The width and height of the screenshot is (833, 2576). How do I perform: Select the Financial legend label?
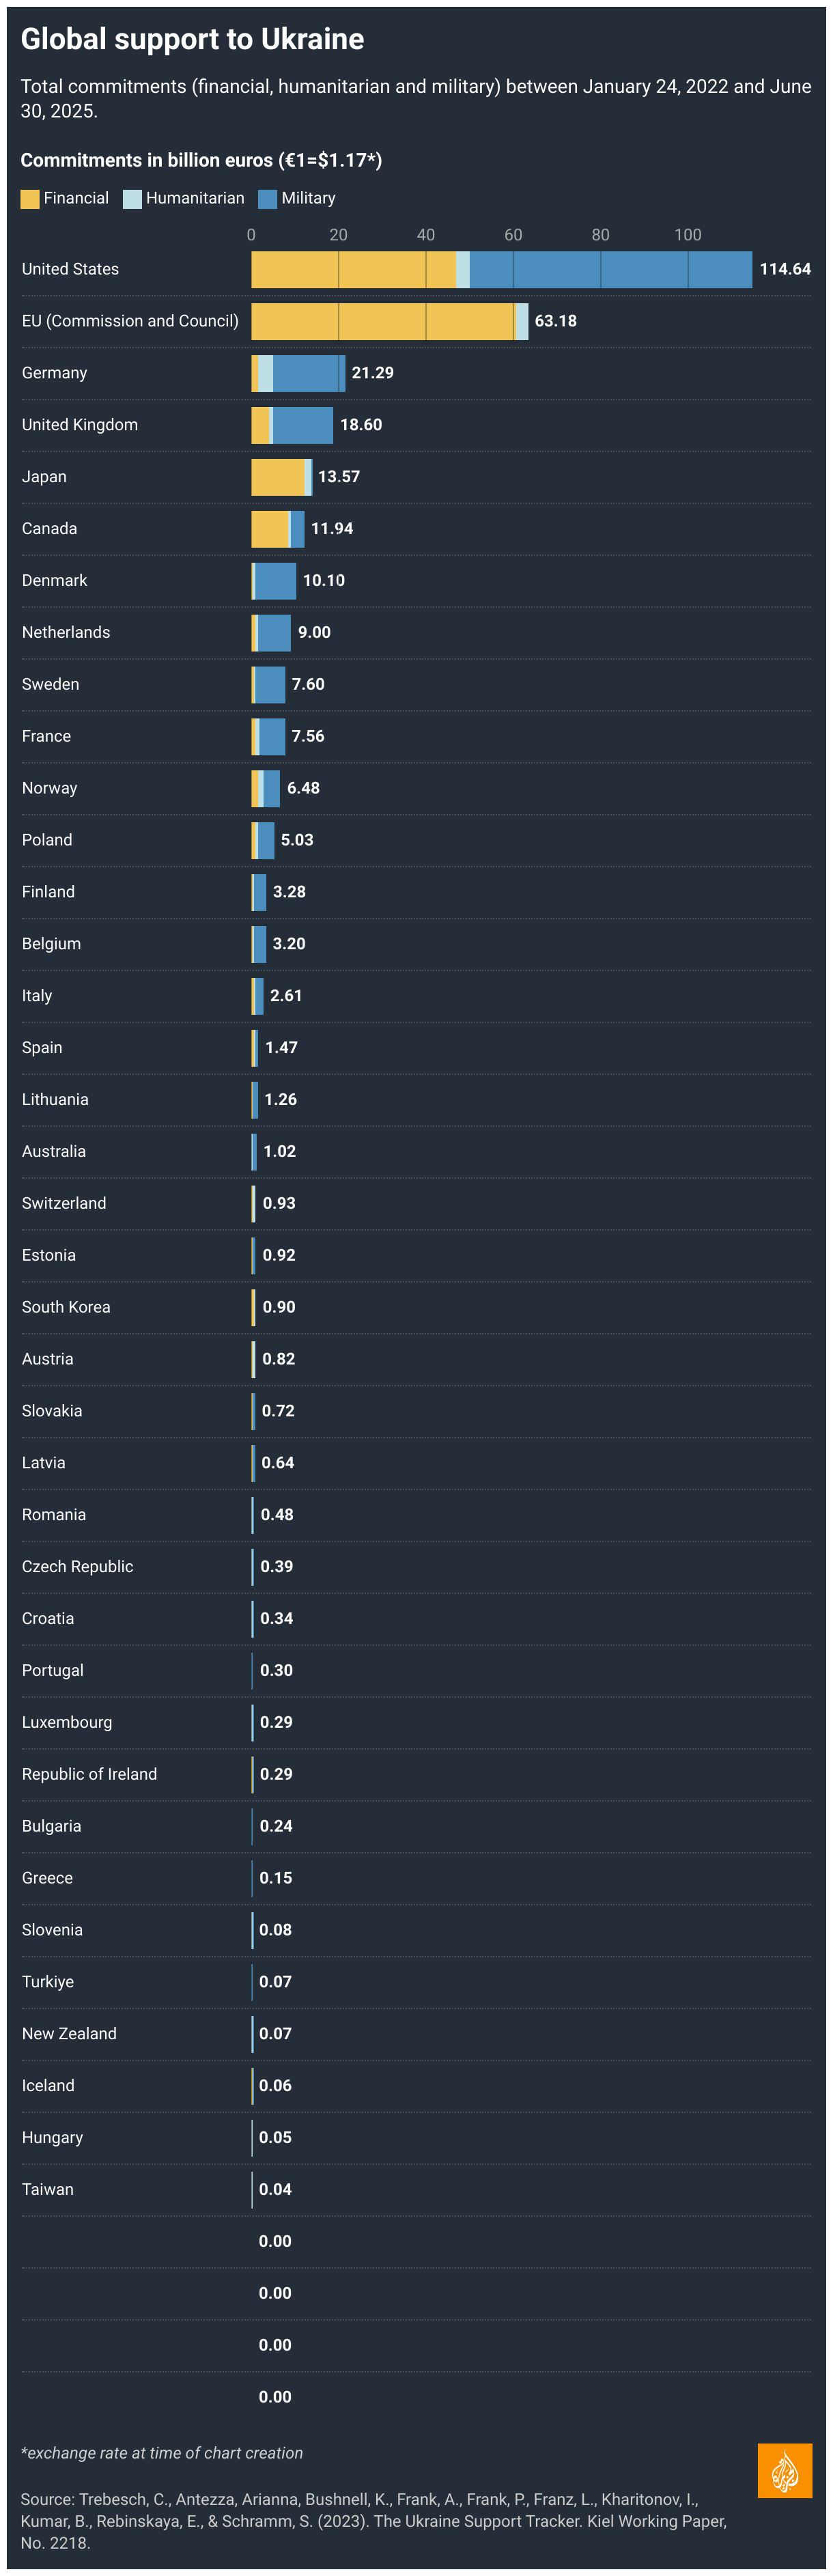click(x=76, y=198)
